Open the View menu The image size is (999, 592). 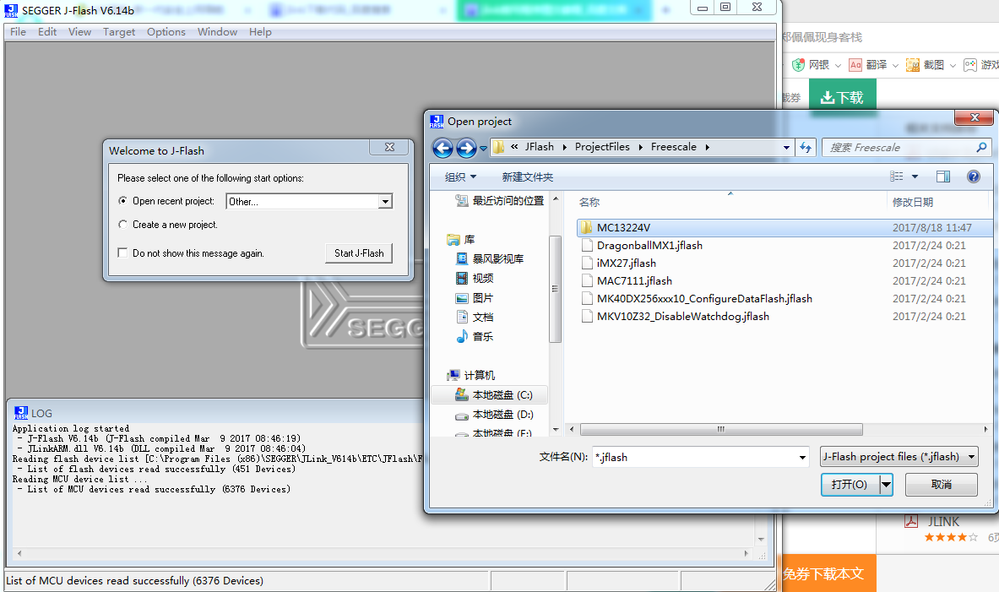point(80,32)
